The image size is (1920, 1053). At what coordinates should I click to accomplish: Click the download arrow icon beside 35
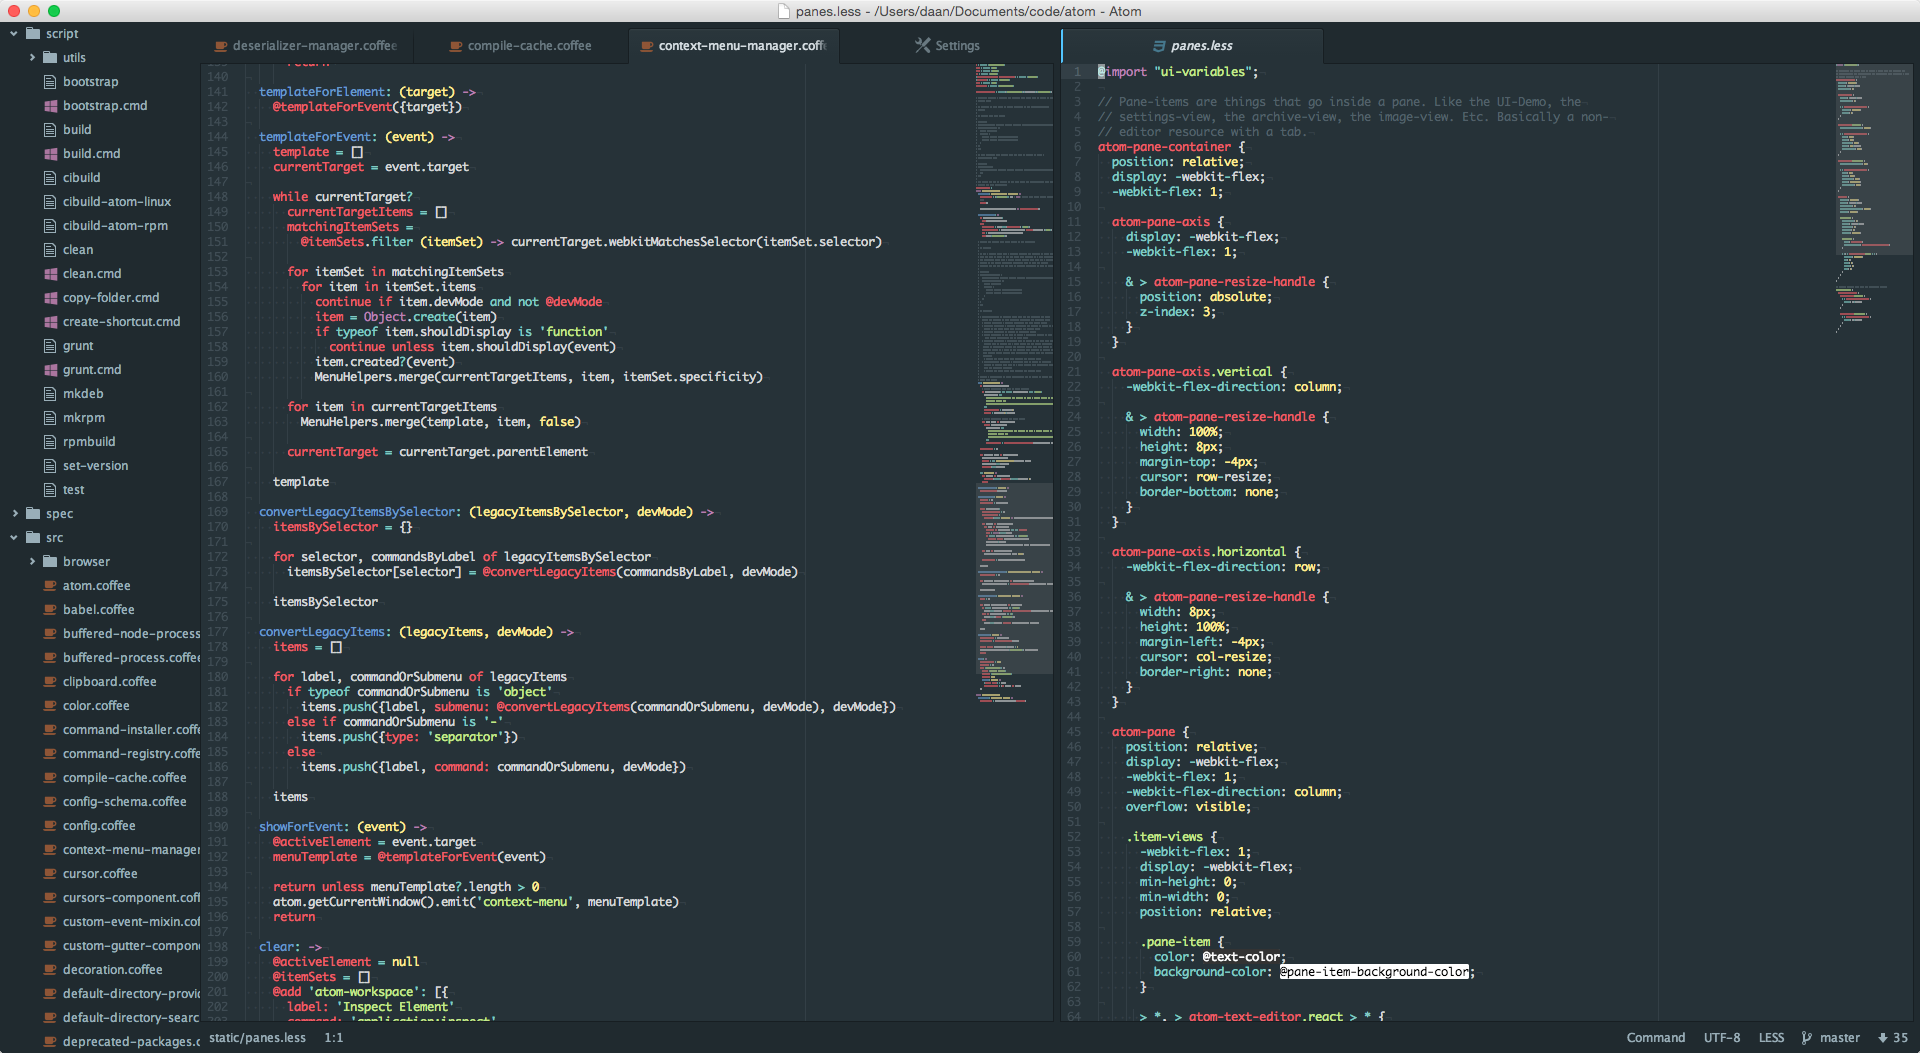pos(1883,1038)
